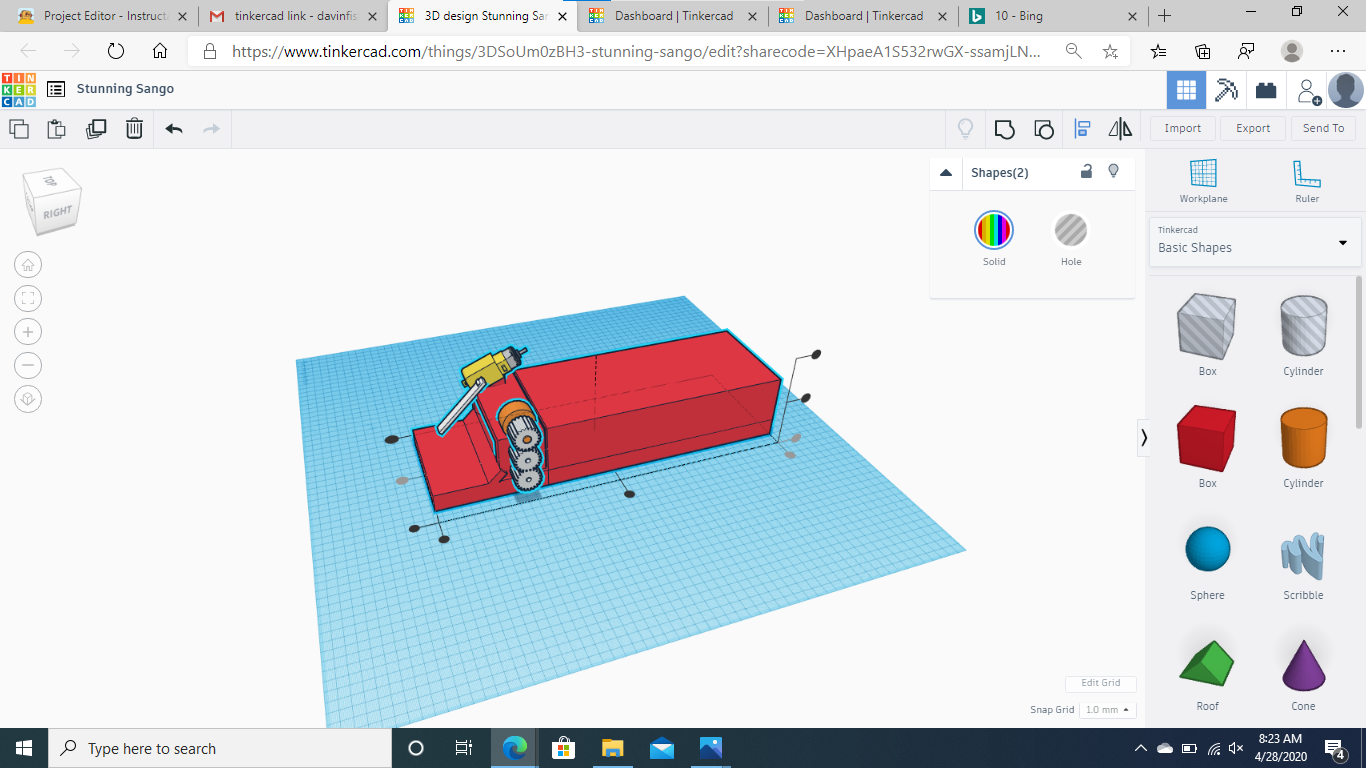Click the Copy icon in toolbar

19,128
